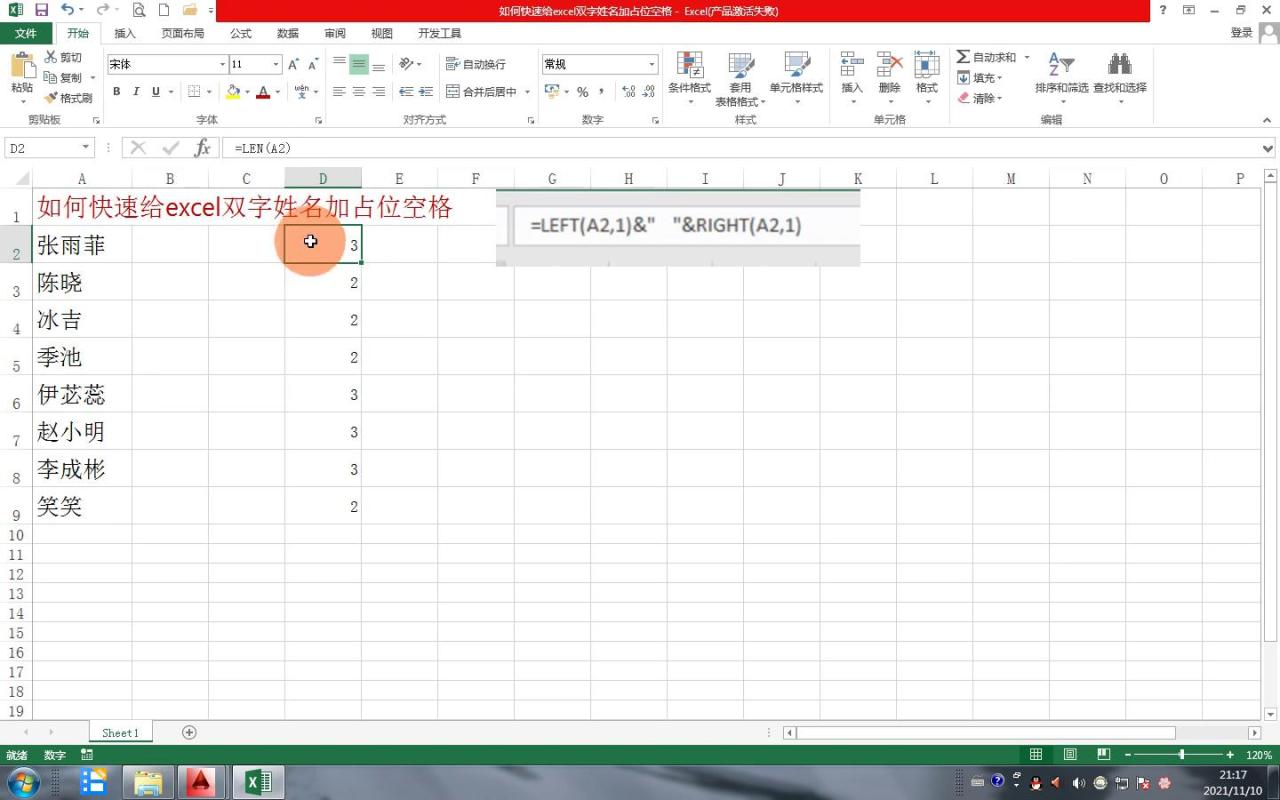This screenshot has height=800, width=1280.
Task: Open the font size 11 dropdown
Action: click(x=276, y=64)
